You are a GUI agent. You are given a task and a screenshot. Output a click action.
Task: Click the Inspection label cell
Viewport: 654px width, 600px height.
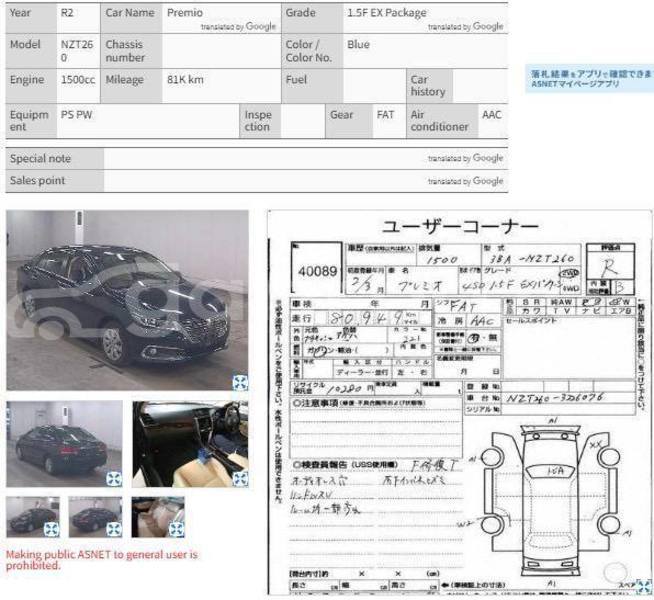click(260, 121)
